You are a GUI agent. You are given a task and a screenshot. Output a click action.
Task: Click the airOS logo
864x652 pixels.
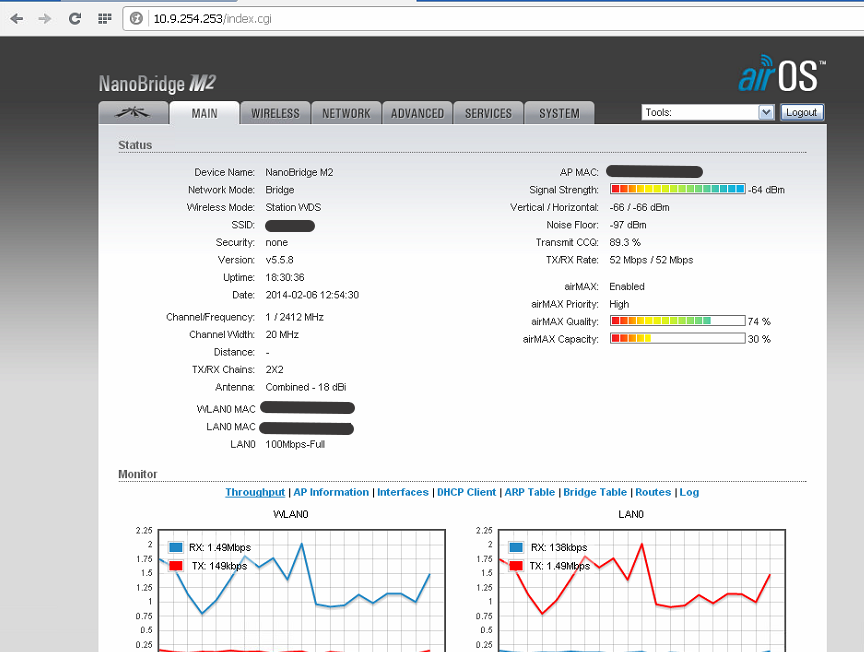tap(781, 77)
